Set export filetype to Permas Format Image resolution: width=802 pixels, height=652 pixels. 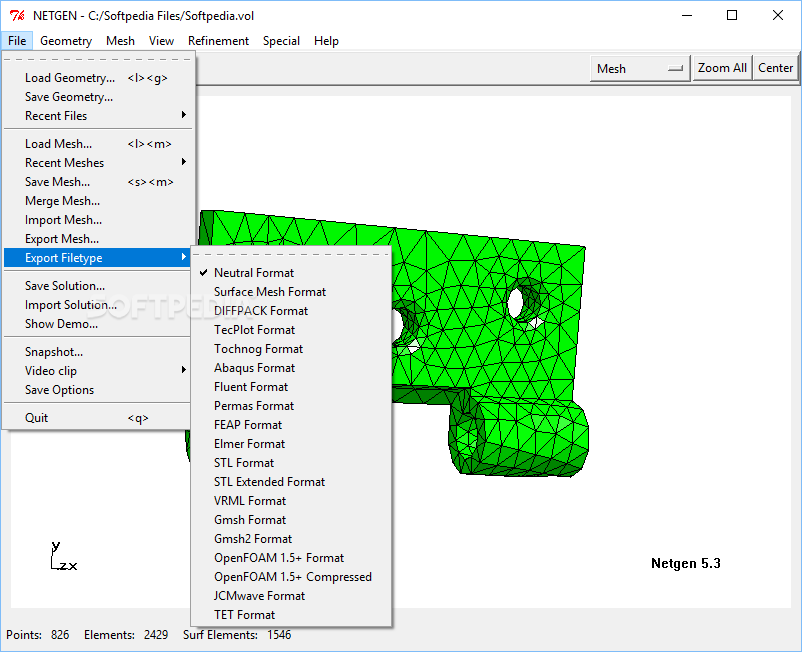pos(291,405)
